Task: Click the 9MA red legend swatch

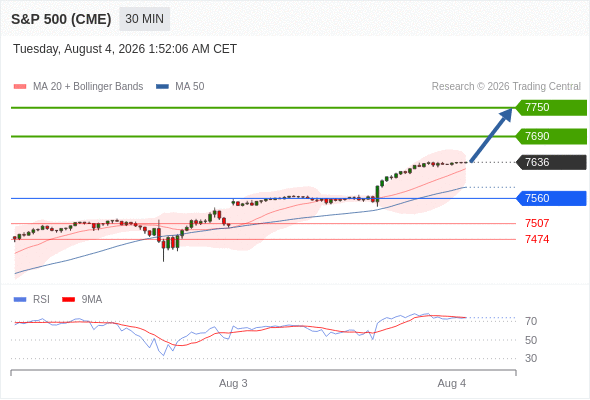Action: tap(68, 300)
